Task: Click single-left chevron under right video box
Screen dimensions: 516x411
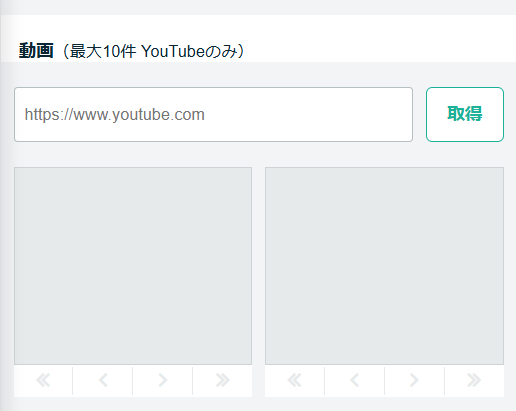Action: pos(355,380)
